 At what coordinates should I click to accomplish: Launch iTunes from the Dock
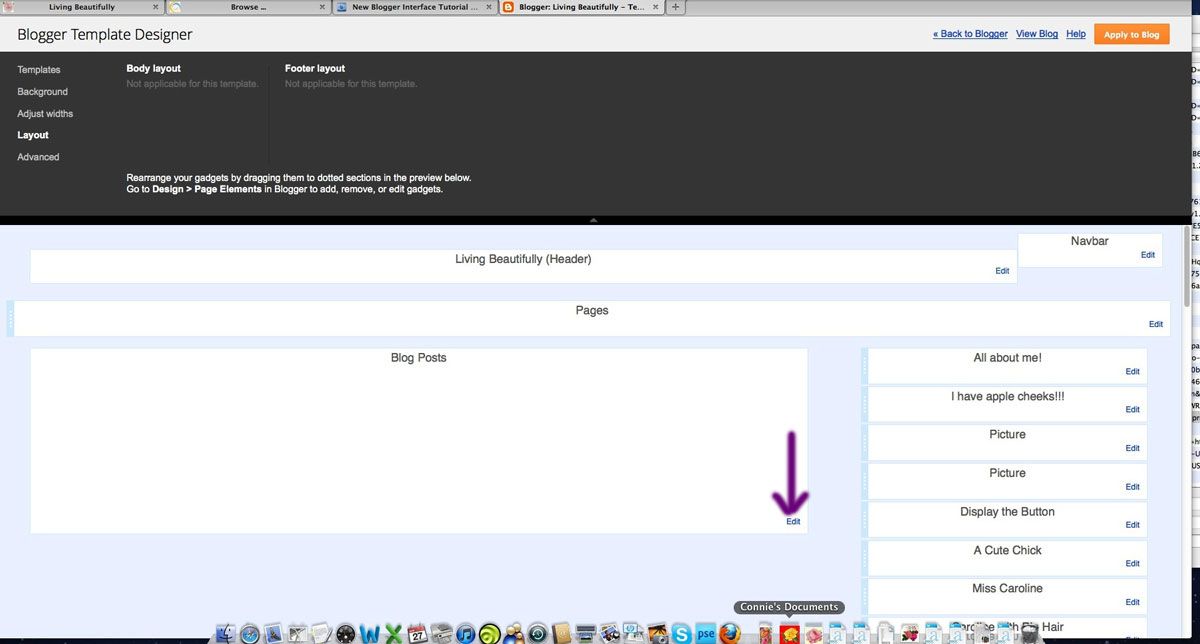tap(466, 634)
